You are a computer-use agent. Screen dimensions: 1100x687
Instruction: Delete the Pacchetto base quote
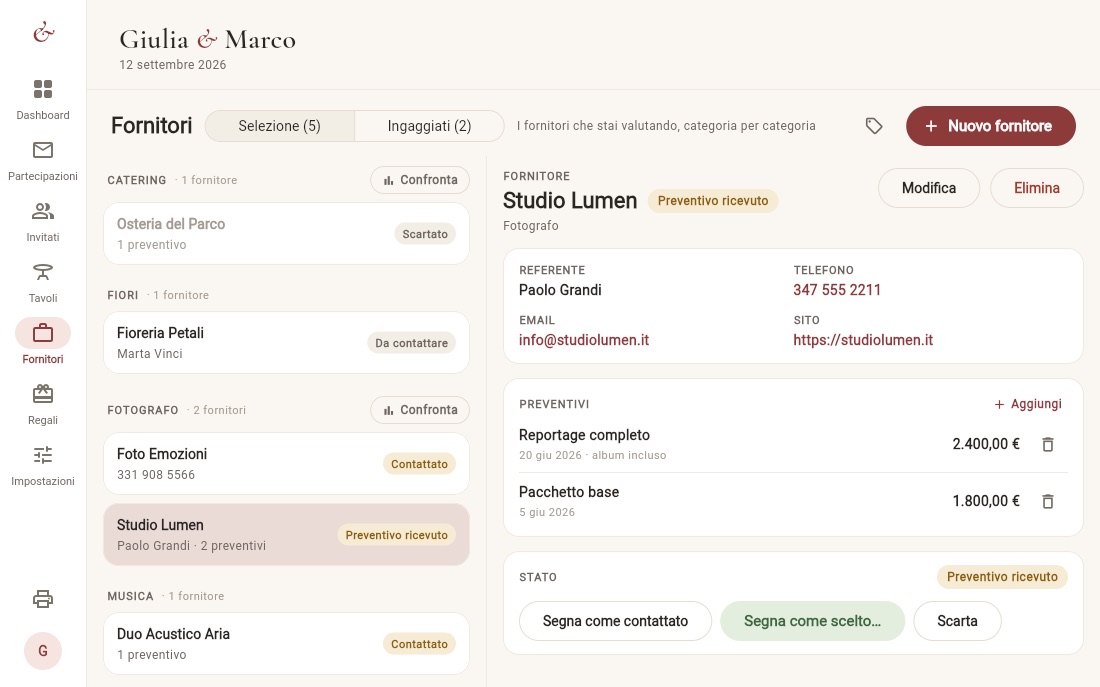pyautogui.click(x=1047, y=501)
